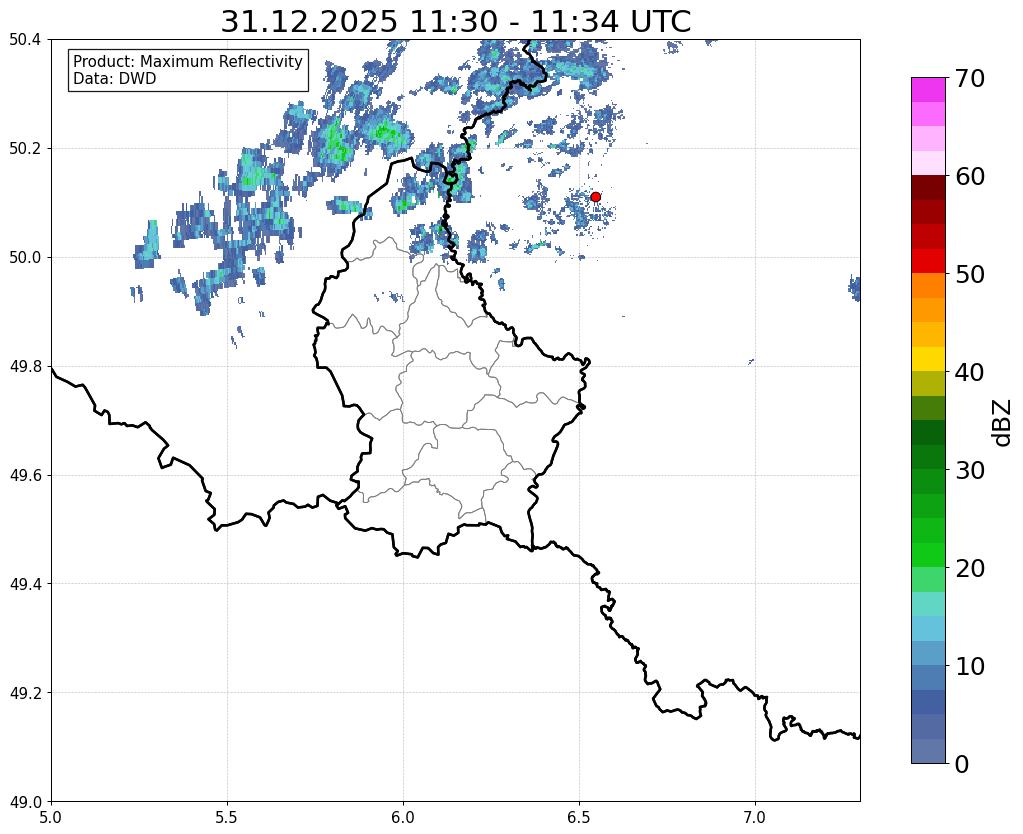The height and width of the screenshot is (834, 1023).
Task: Click the 49.0 latitude tick label
Action: tap(25, 802)
